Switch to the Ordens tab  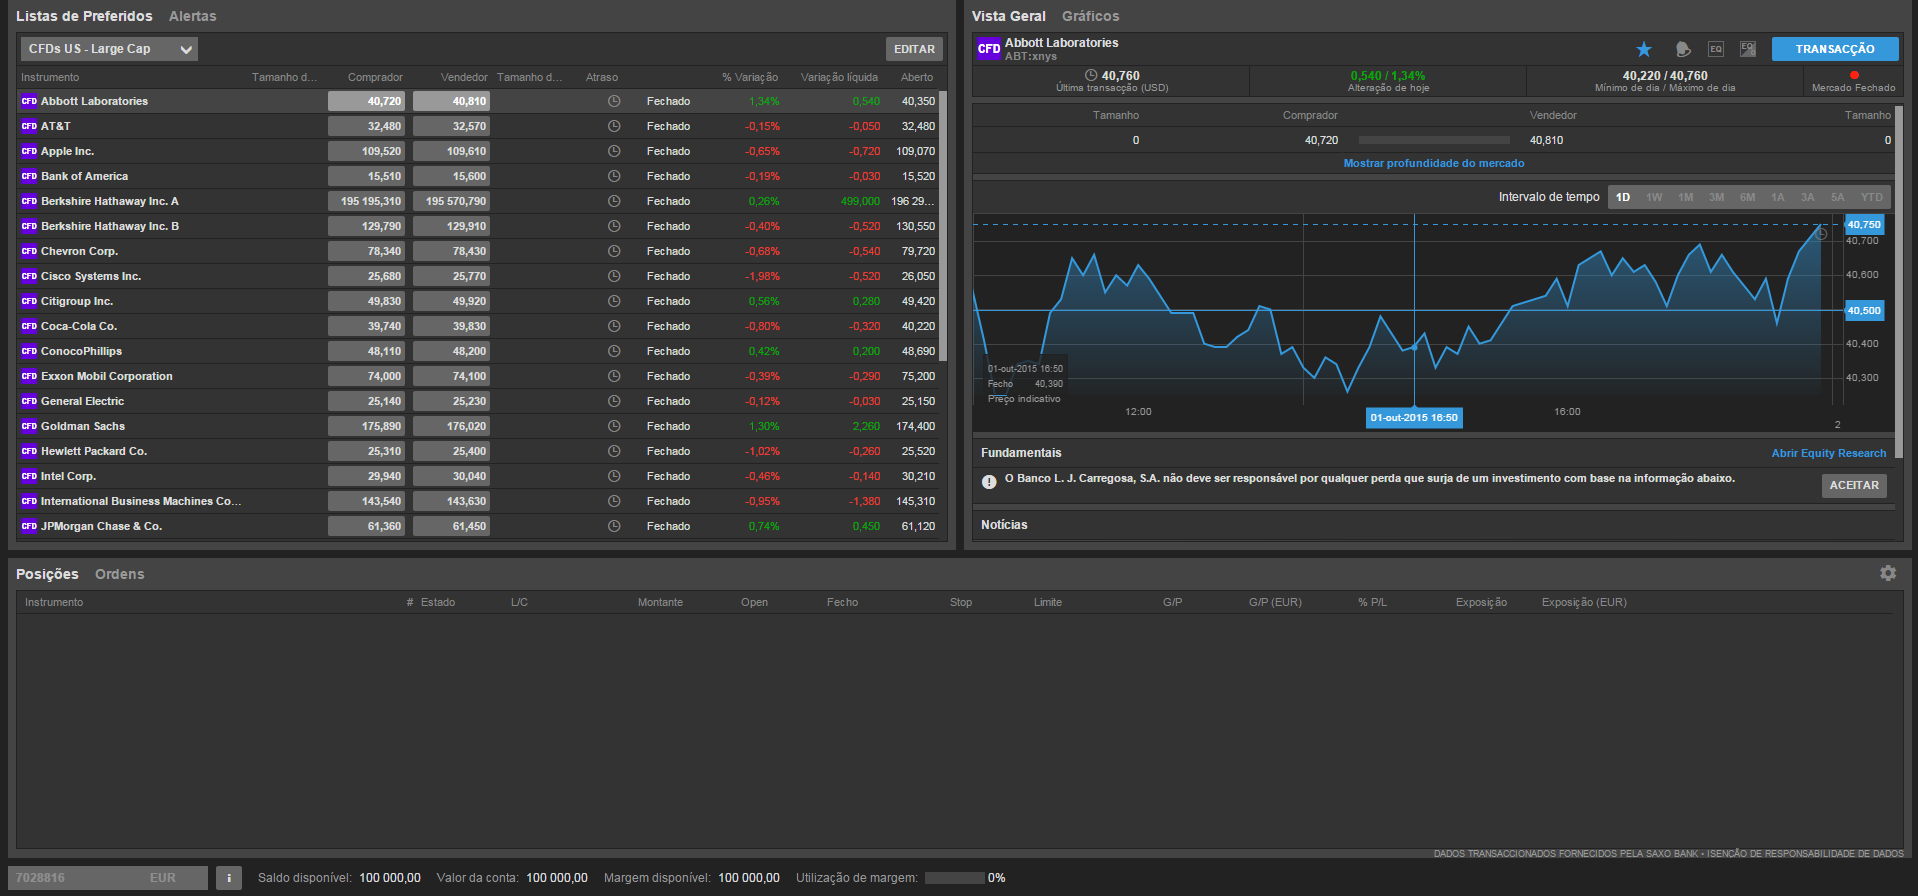pos(120,574)
